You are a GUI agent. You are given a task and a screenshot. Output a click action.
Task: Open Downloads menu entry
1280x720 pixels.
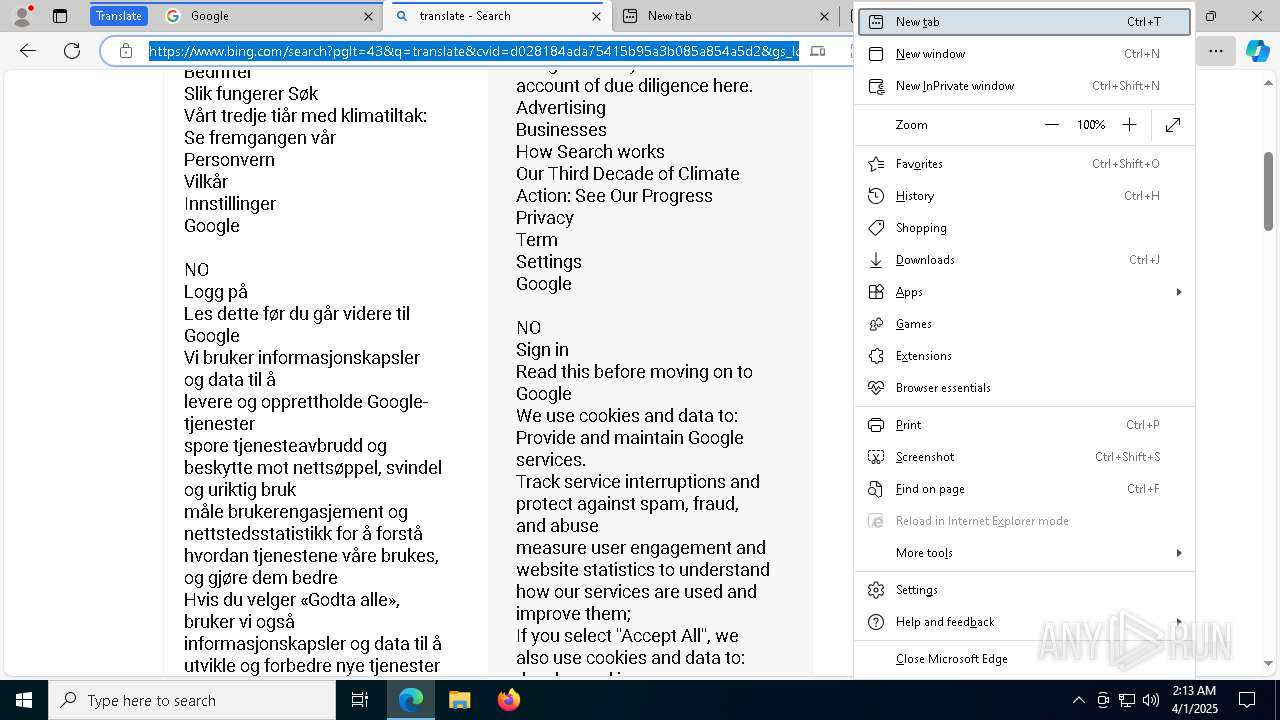tap(1025, 260)
